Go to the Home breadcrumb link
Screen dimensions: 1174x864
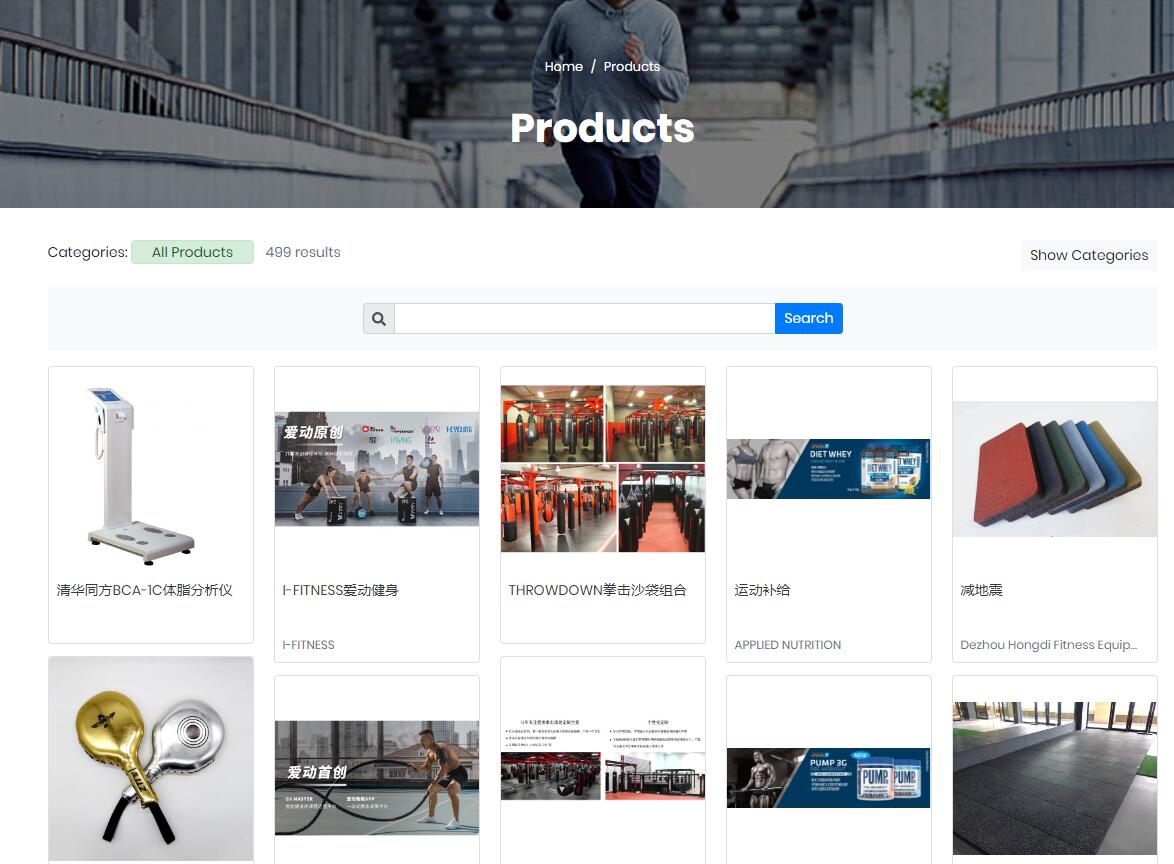(x=564, y=67)
